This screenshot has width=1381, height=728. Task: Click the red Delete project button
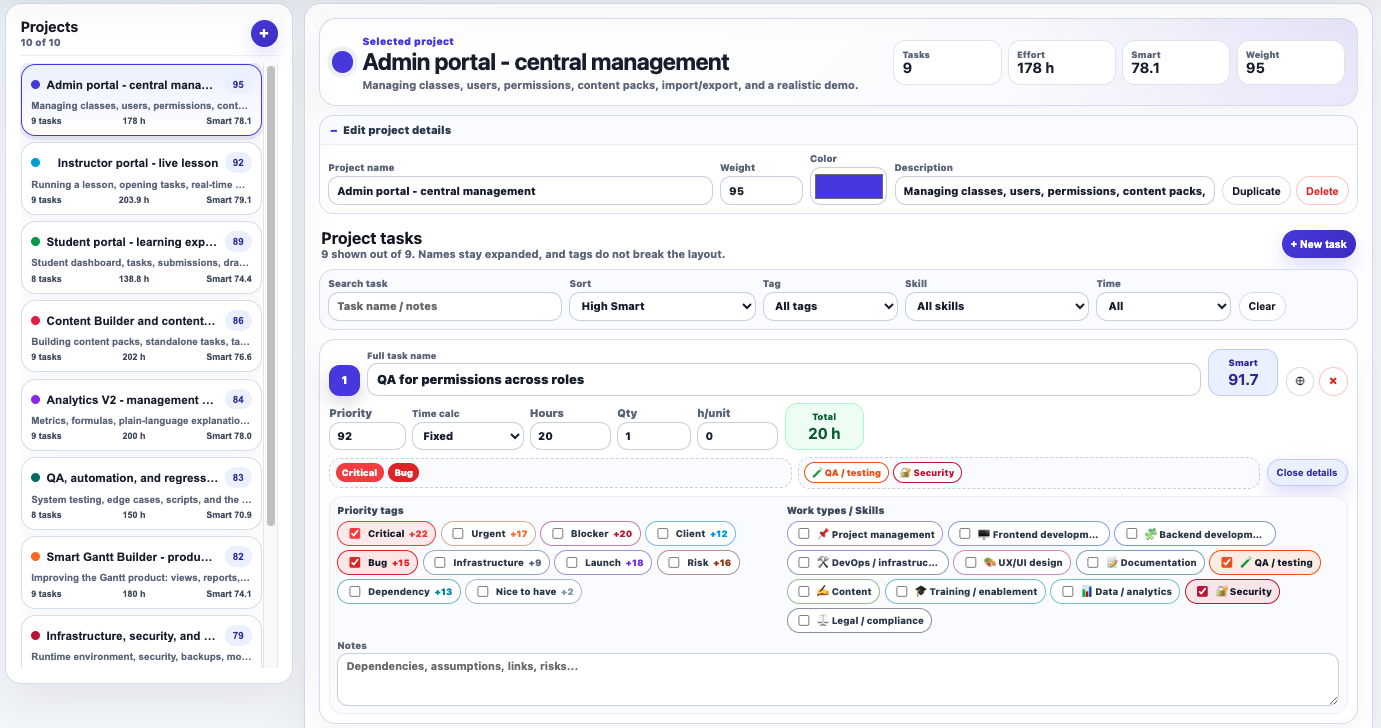(1322, 191)
